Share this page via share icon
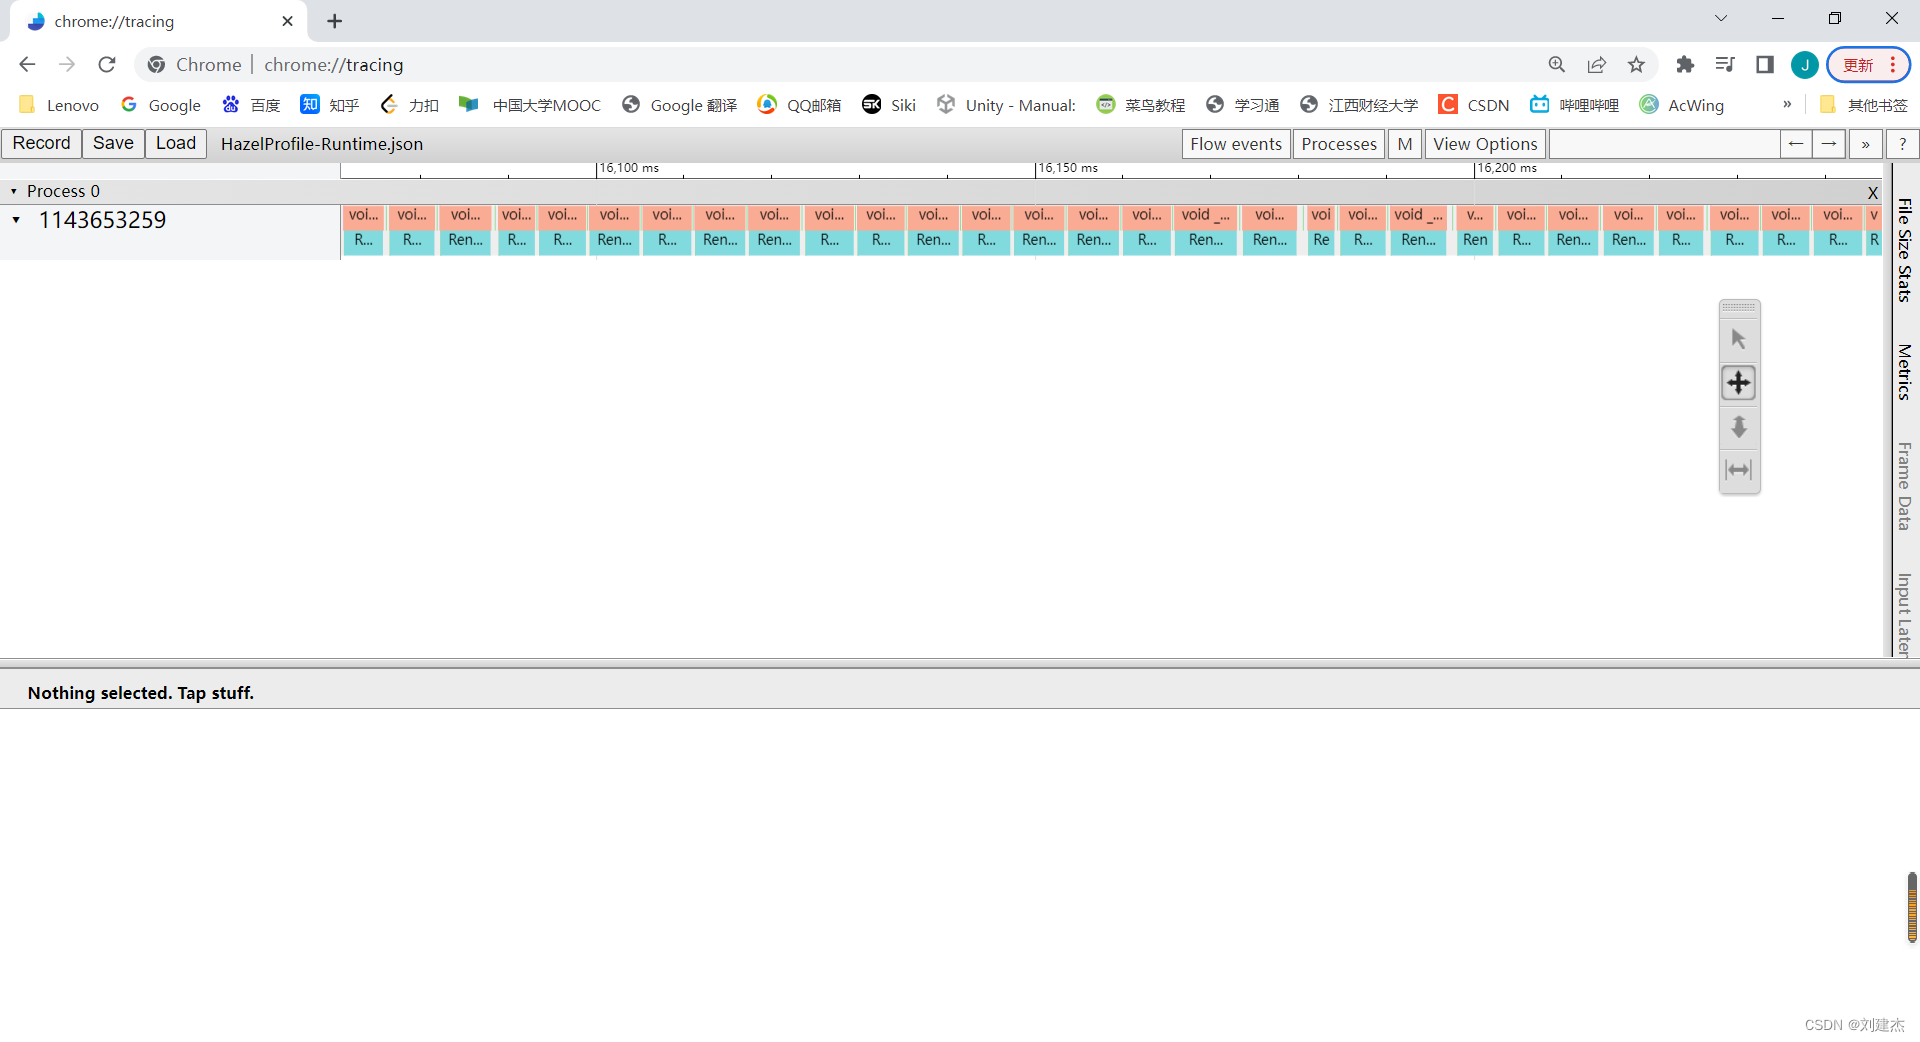This screenshot has width=1920, height=1042. click(1597, 64)
